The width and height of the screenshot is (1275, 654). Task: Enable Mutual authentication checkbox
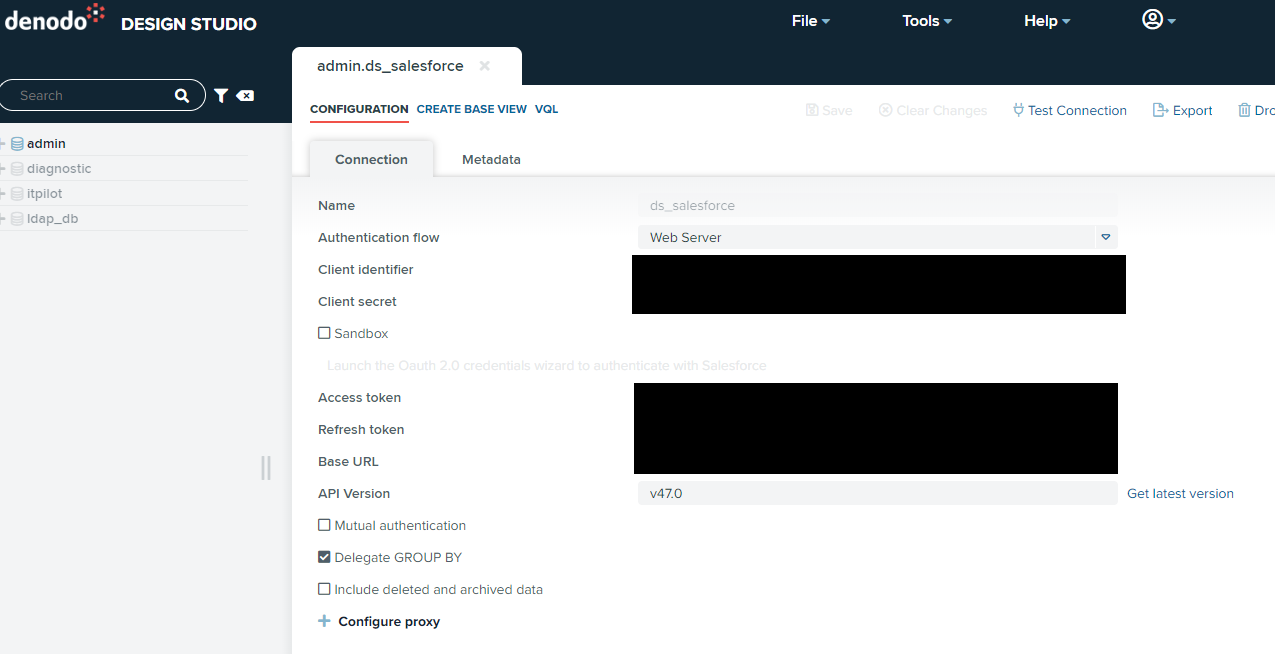pos(324,525)
